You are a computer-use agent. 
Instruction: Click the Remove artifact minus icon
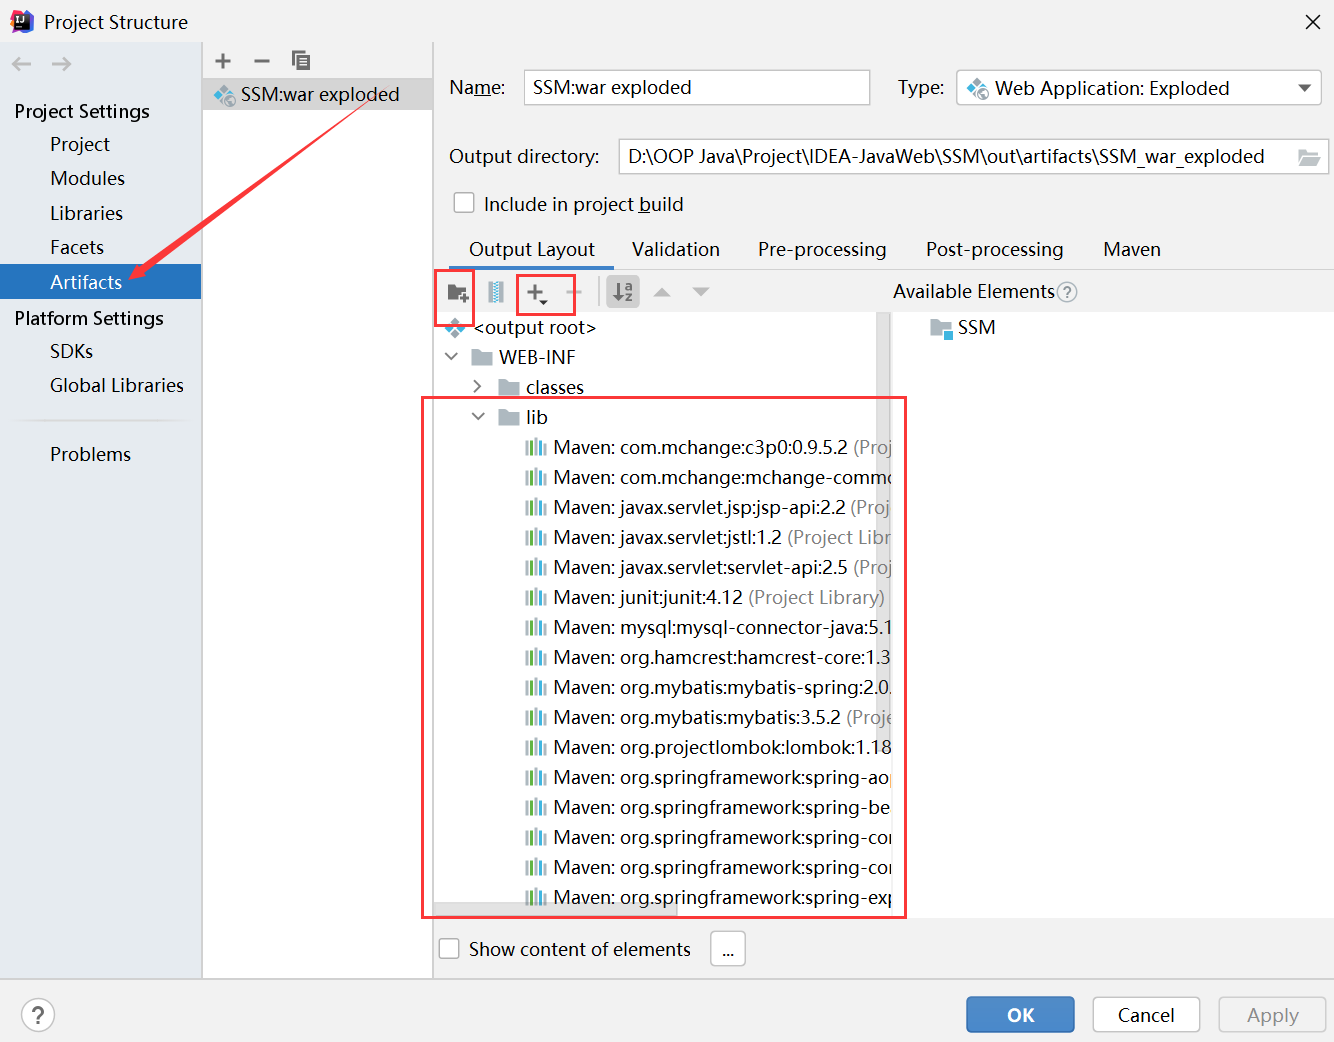pyautogui.click(x=262, y=61)
